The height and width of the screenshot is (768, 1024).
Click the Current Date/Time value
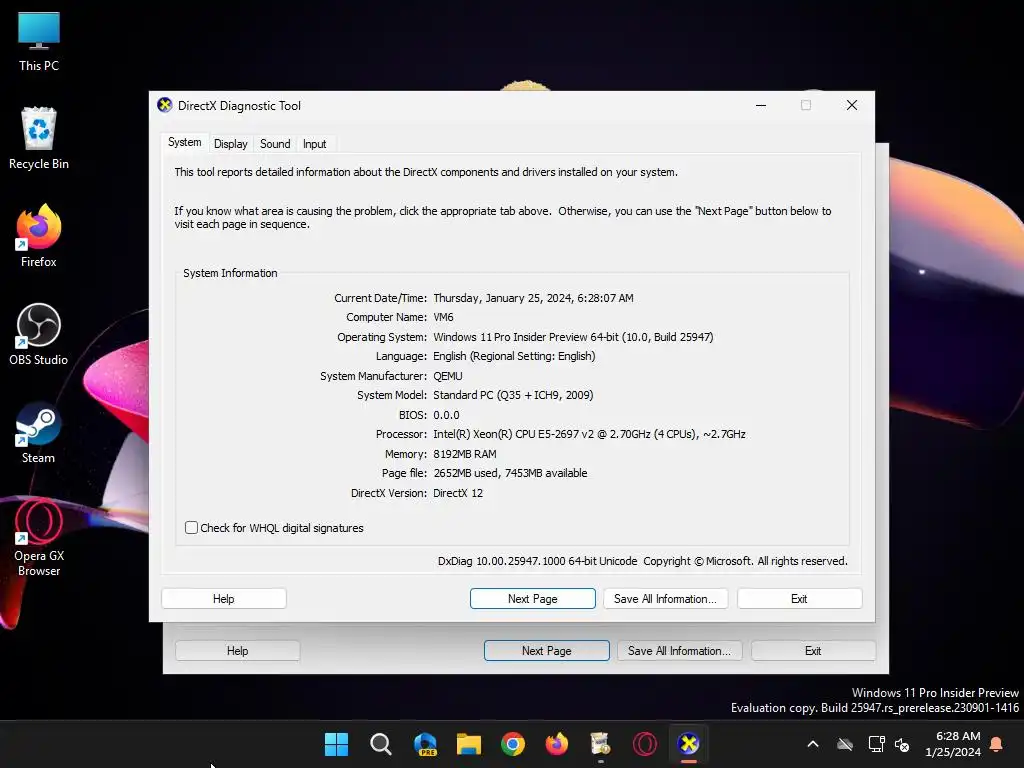pos(534,298)
